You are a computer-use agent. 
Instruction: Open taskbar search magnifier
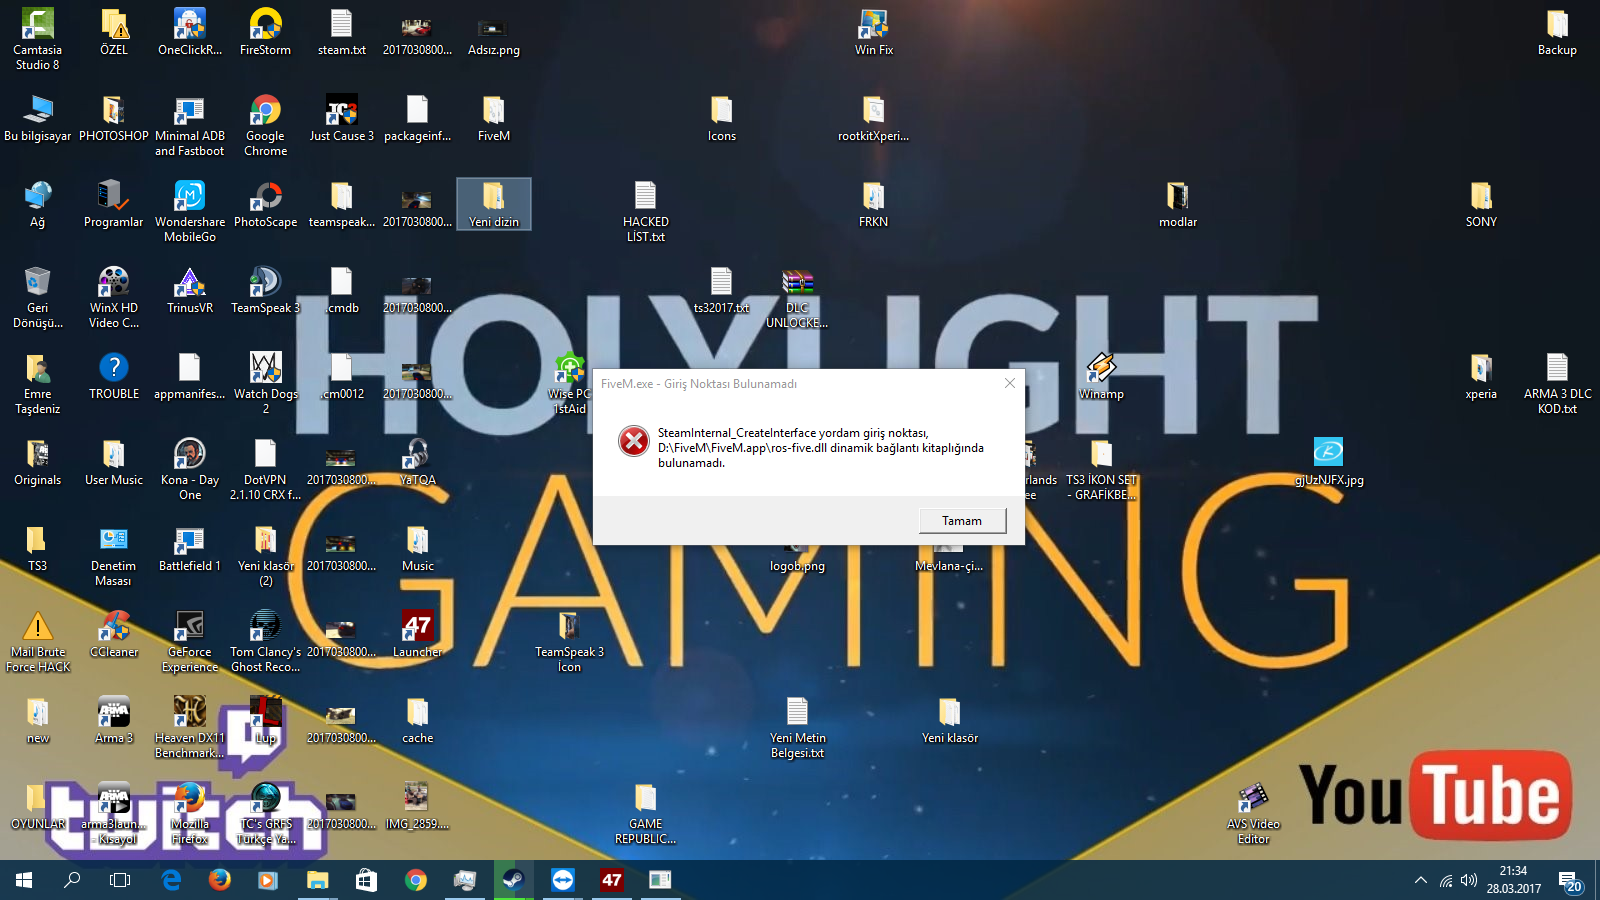pyautogui.click(x=72, y=880)
